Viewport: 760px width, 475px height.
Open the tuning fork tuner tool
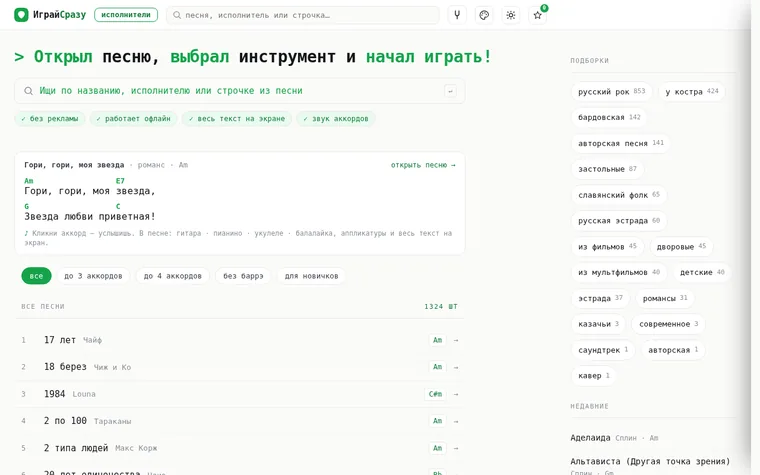point(457,15)
